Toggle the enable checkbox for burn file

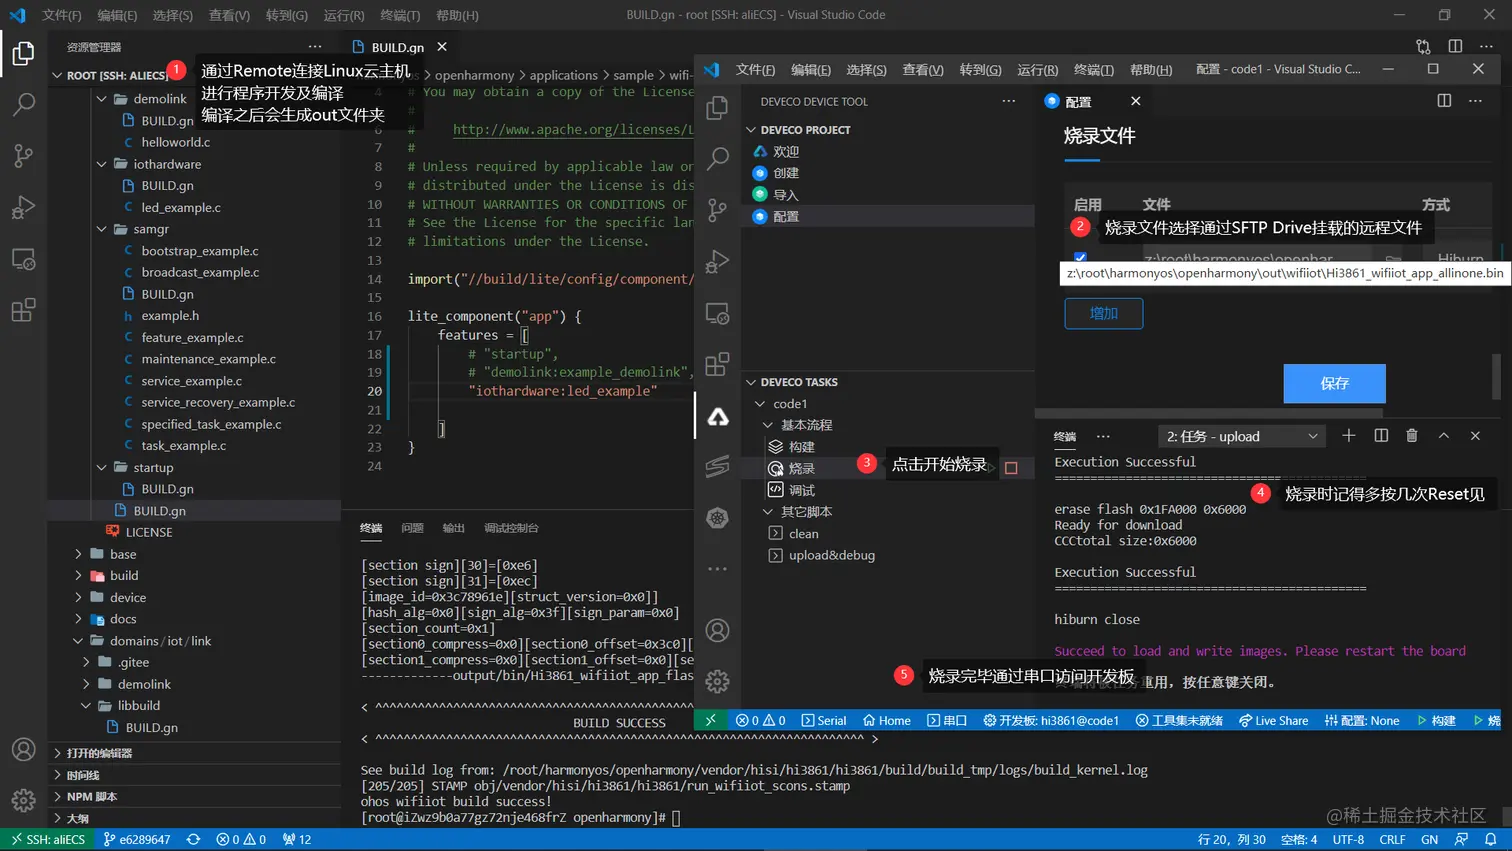click(x=1080, y=257)
